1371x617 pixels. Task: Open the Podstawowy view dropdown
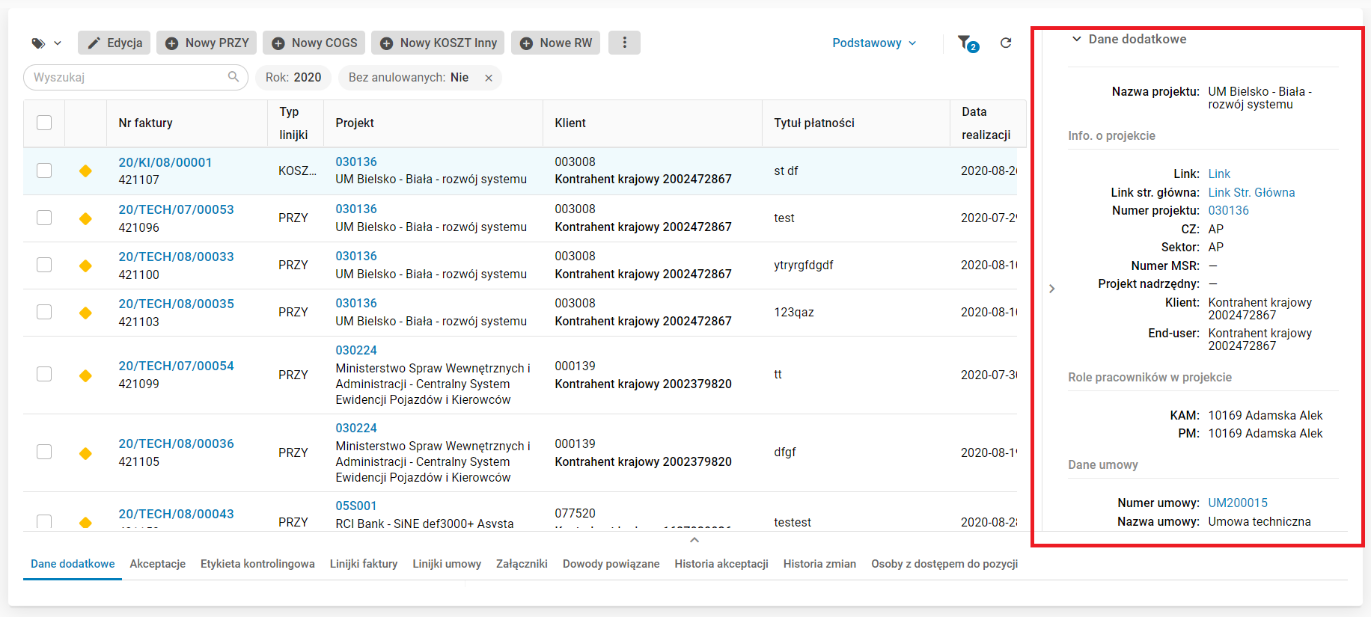pyautogui.click(x=874, y=43)
